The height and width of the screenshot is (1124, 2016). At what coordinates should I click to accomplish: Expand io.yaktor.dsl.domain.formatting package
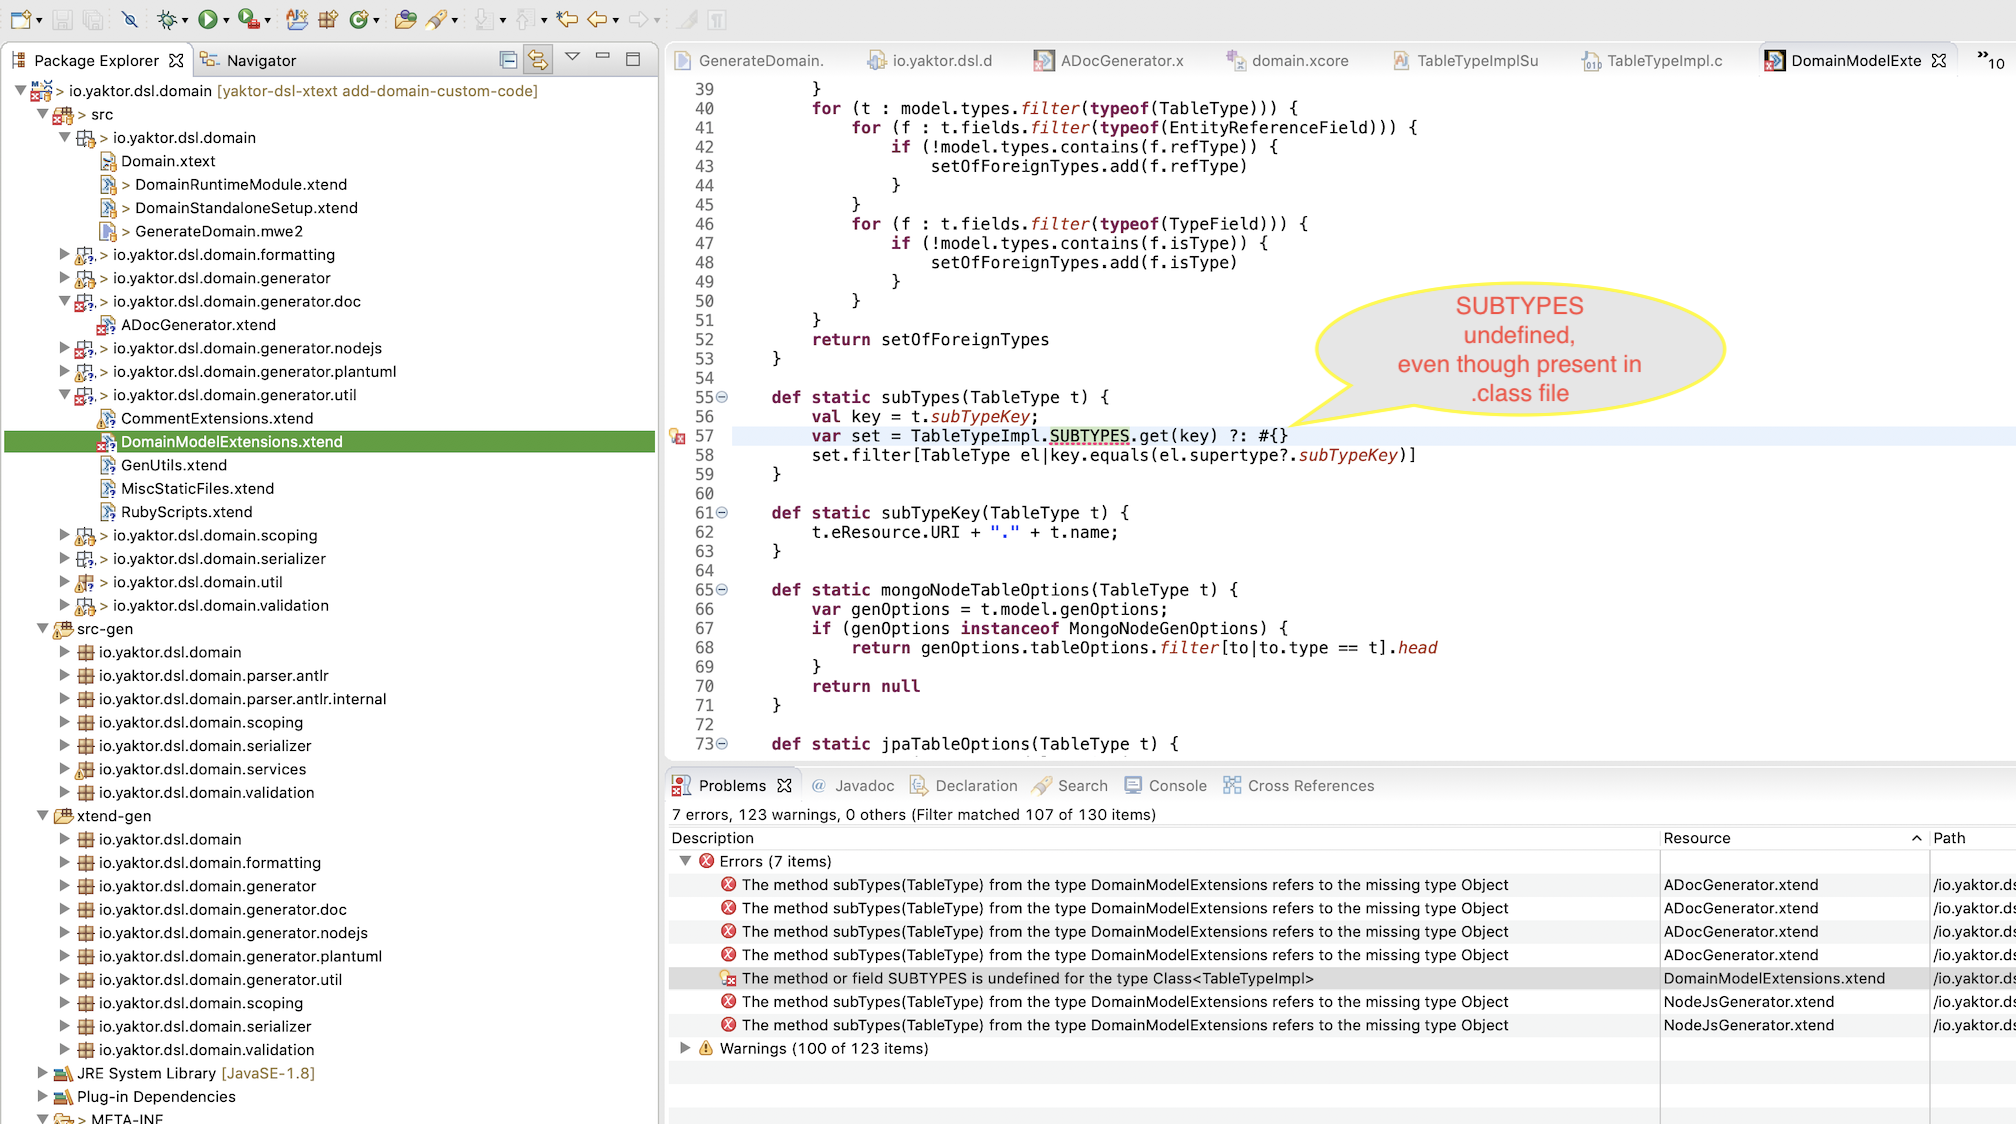coord(65,254)
